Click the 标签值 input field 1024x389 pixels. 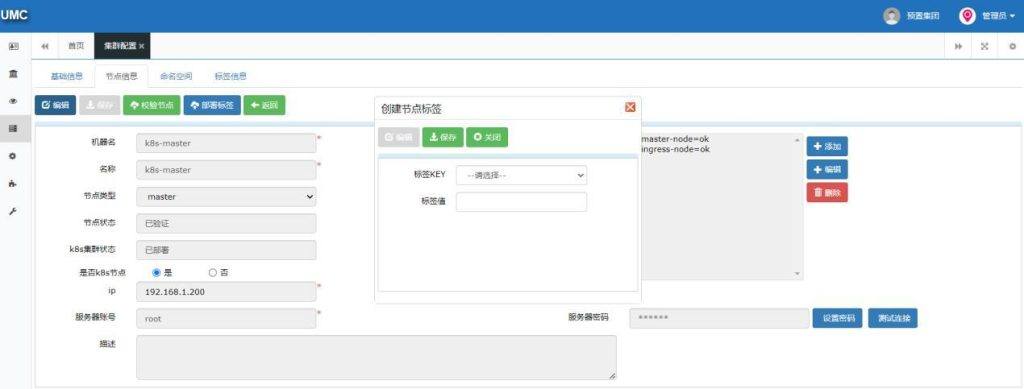[521, 202]
